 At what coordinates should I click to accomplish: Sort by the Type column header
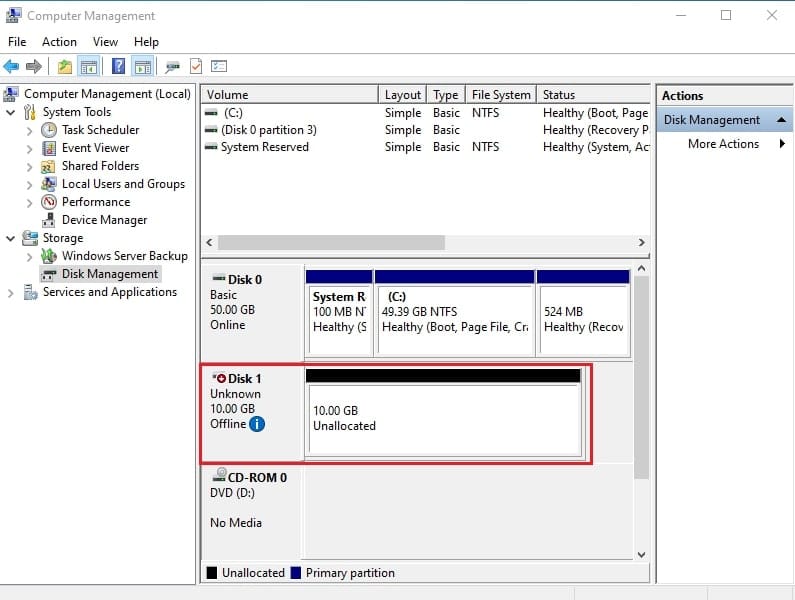pyautogui.click(x=446, y=95)
